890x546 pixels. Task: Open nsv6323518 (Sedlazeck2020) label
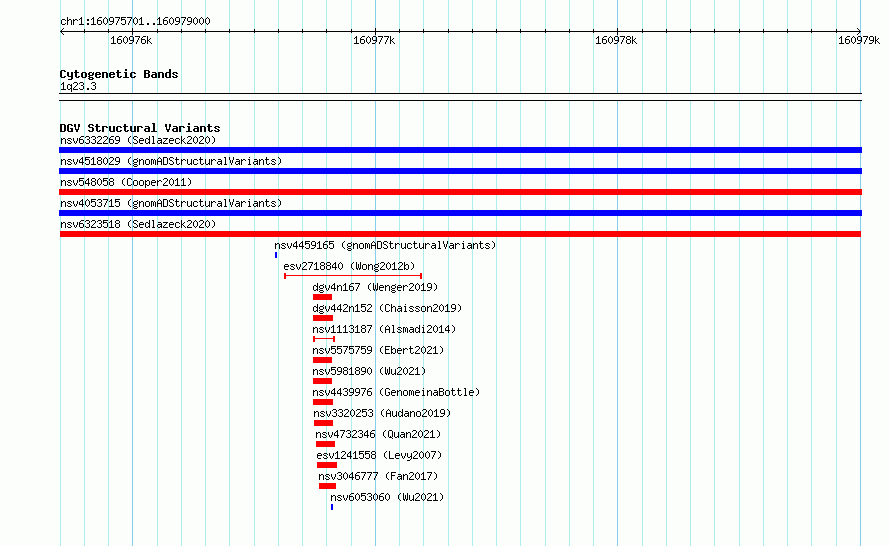click(138, 224)
